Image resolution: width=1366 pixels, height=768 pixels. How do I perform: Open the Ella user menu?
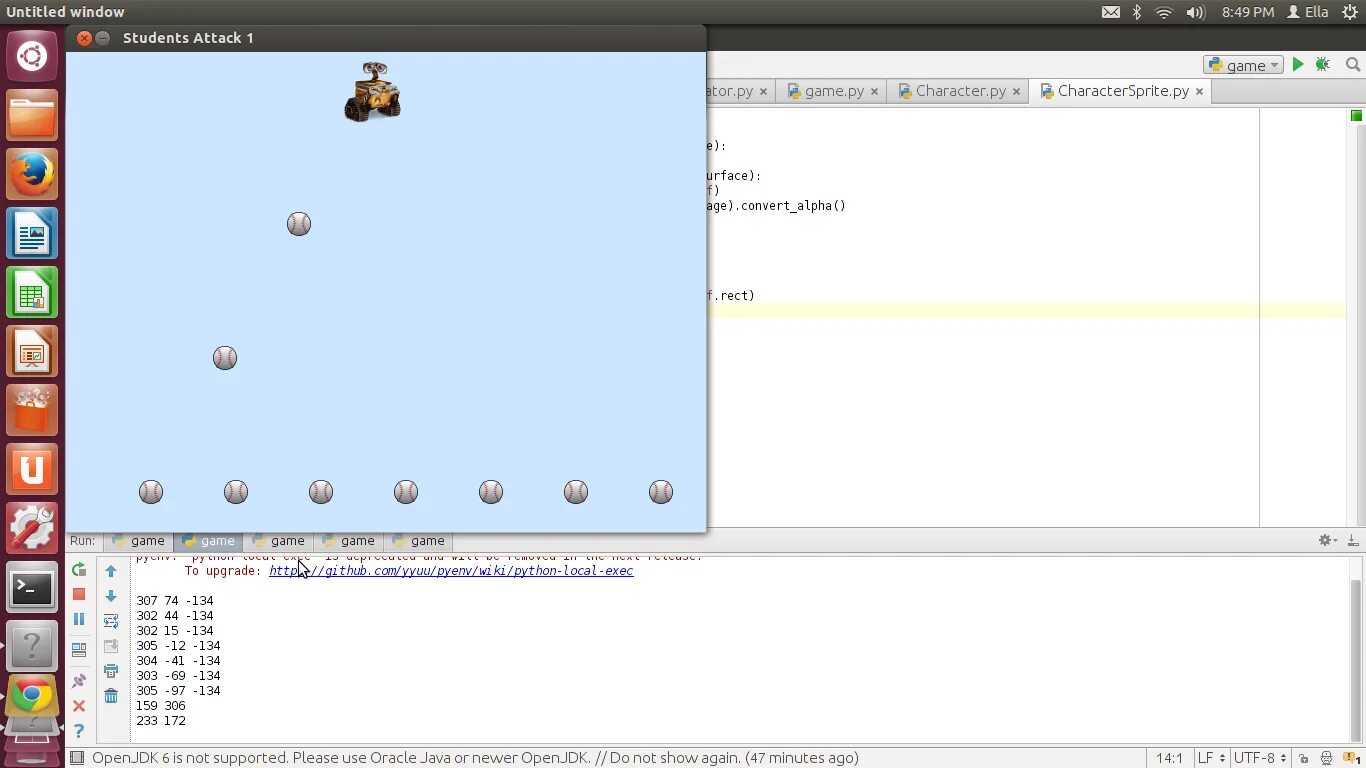point(1308,12)
